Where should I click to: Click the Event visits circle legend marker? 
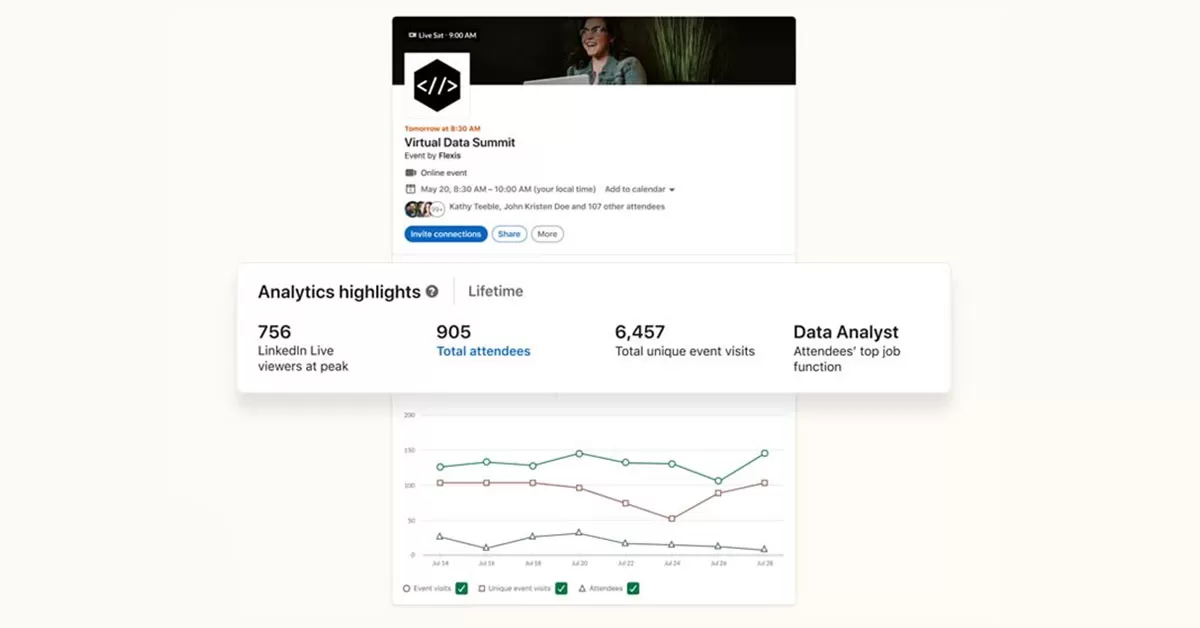[x=406, y=589]
